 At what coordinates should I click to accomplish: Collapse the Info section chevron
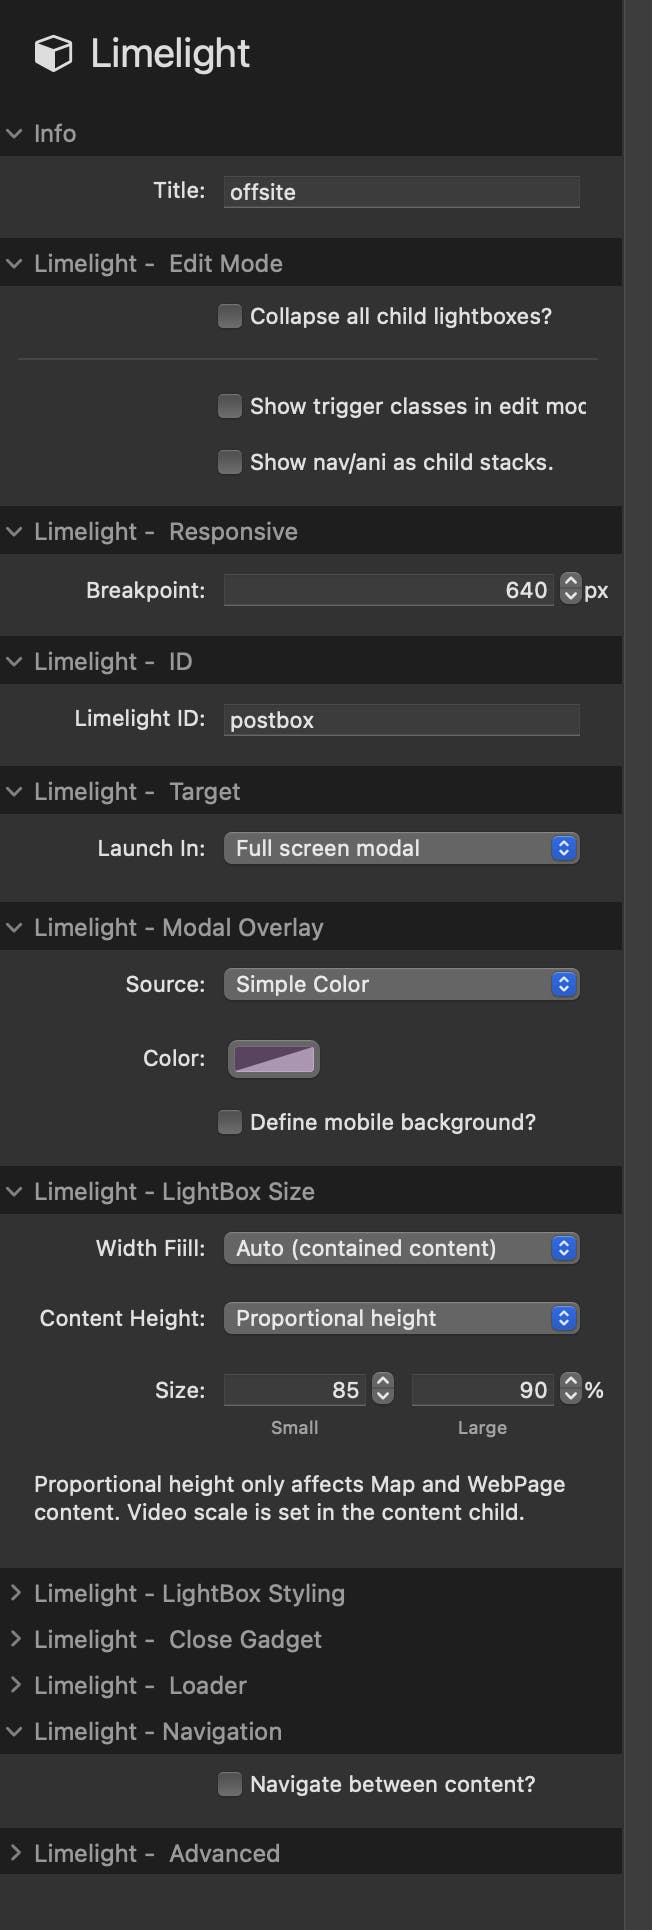click(14, 133)
